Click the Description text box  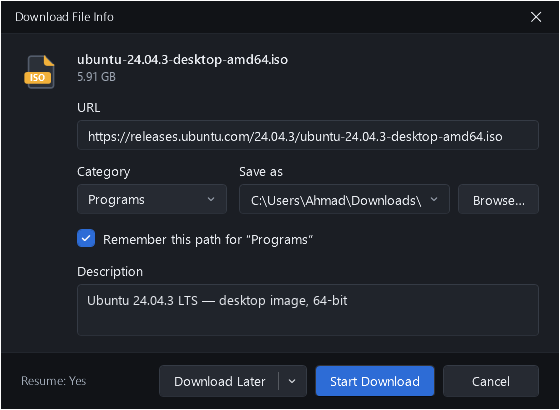[x=308, y=310]
